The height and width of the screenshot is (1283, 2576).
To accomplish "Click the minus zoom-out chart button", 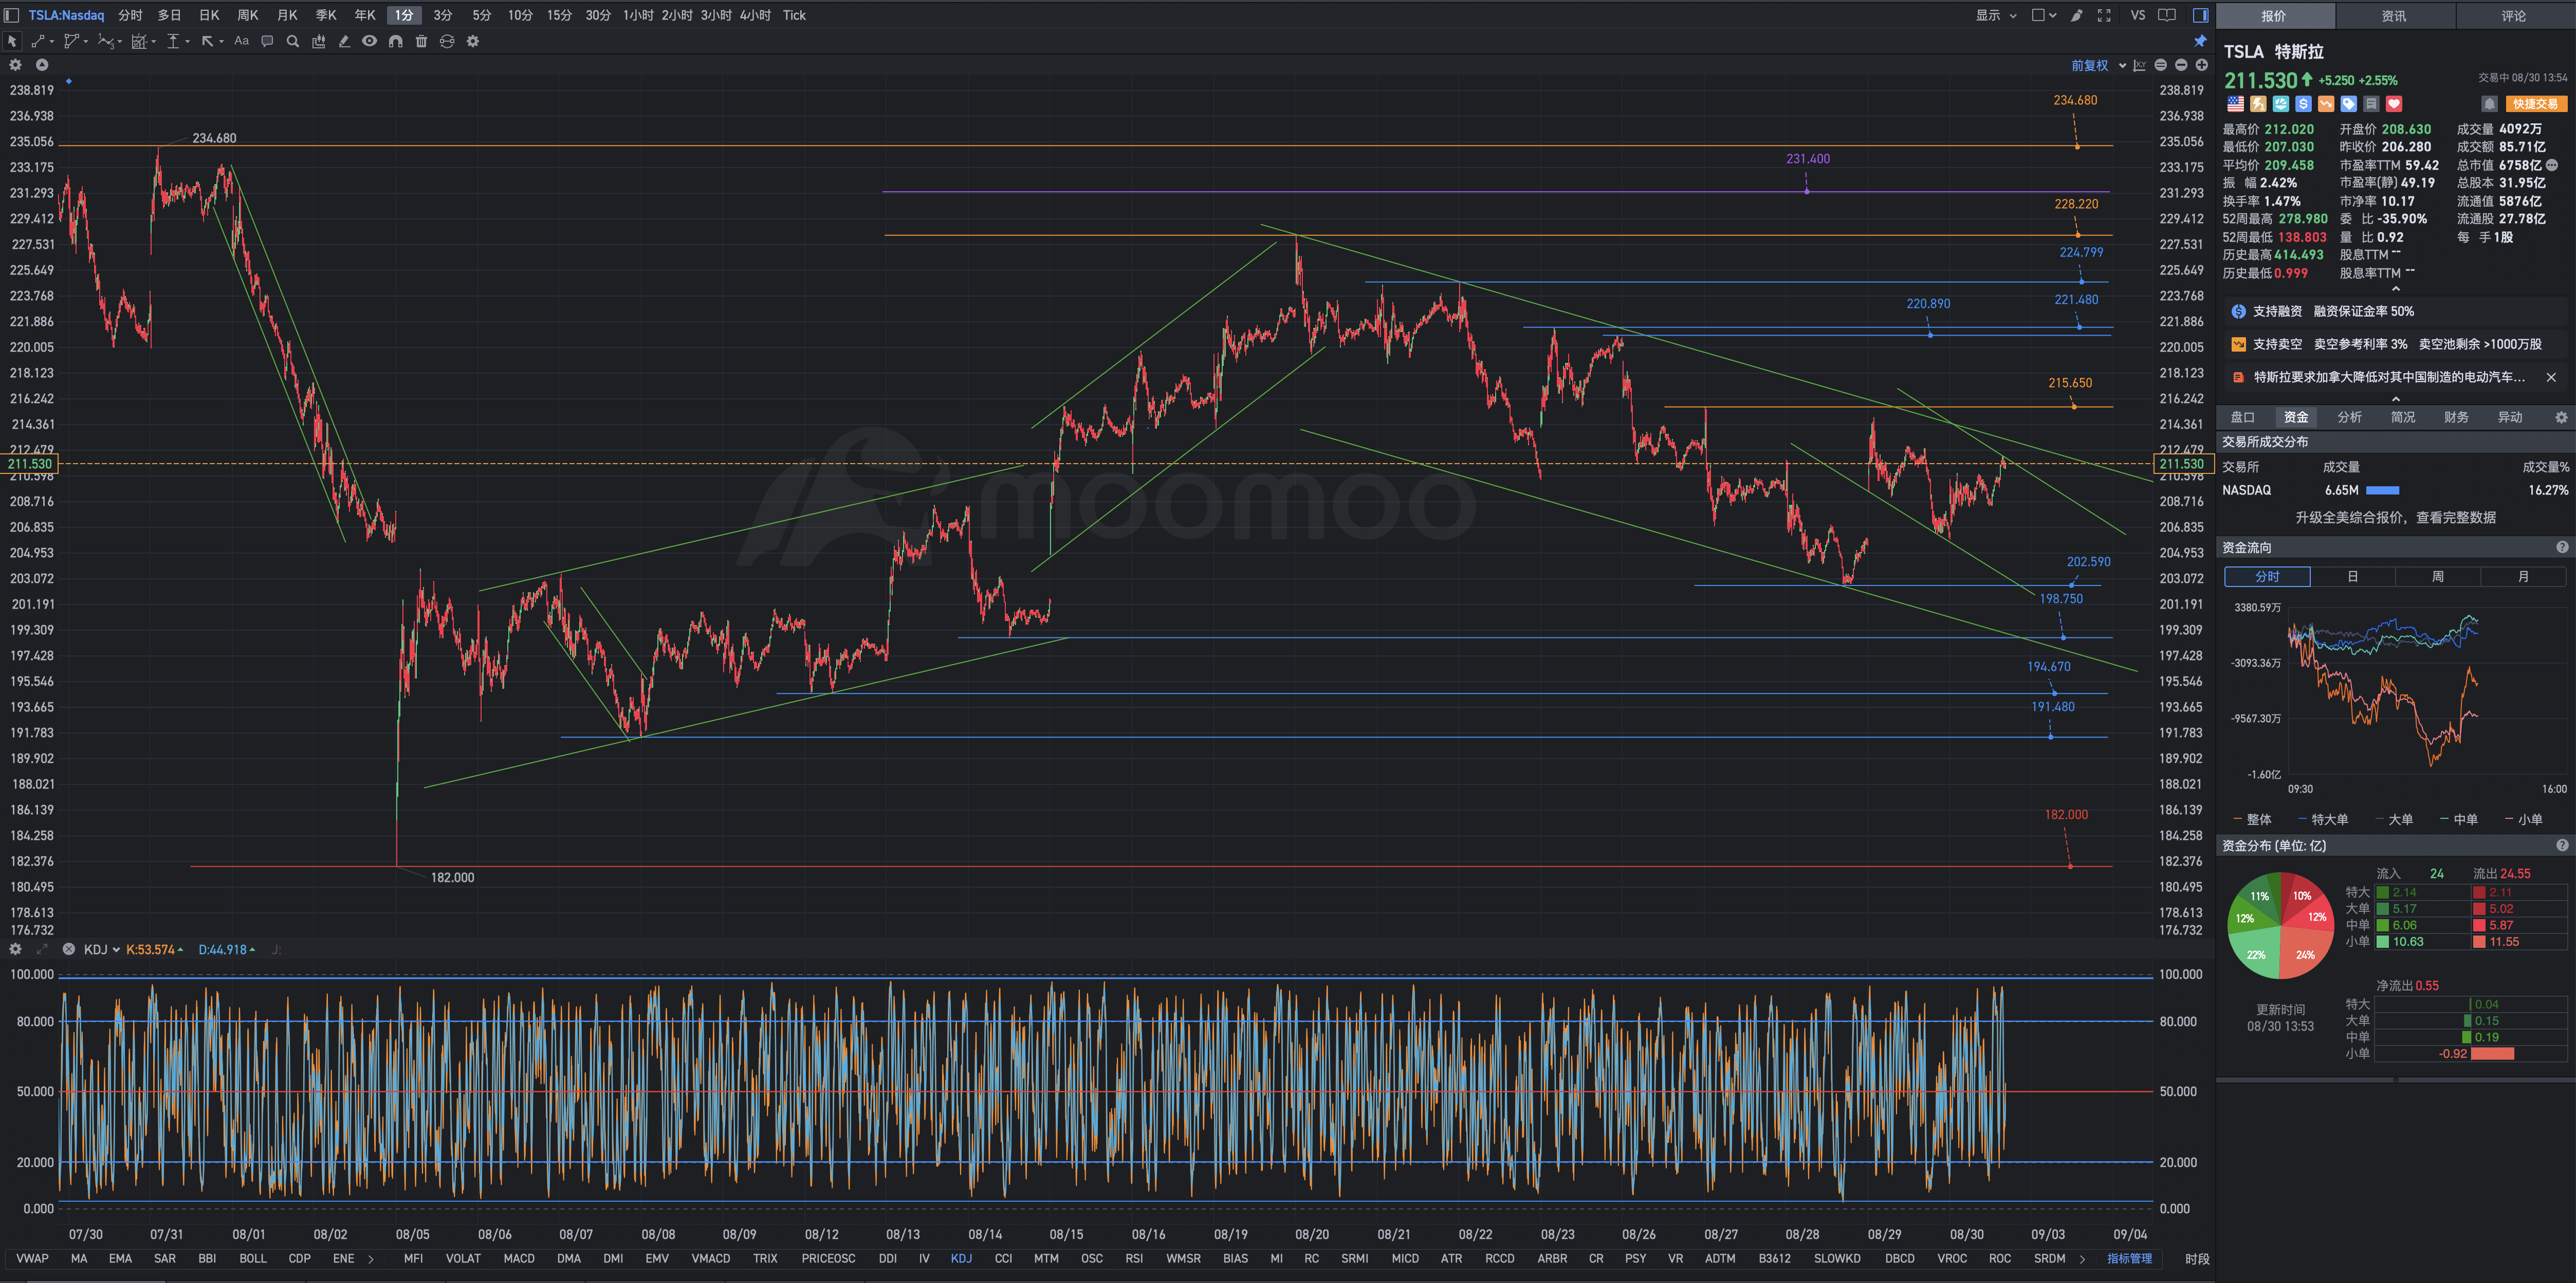I will (x=2181, y=65).
